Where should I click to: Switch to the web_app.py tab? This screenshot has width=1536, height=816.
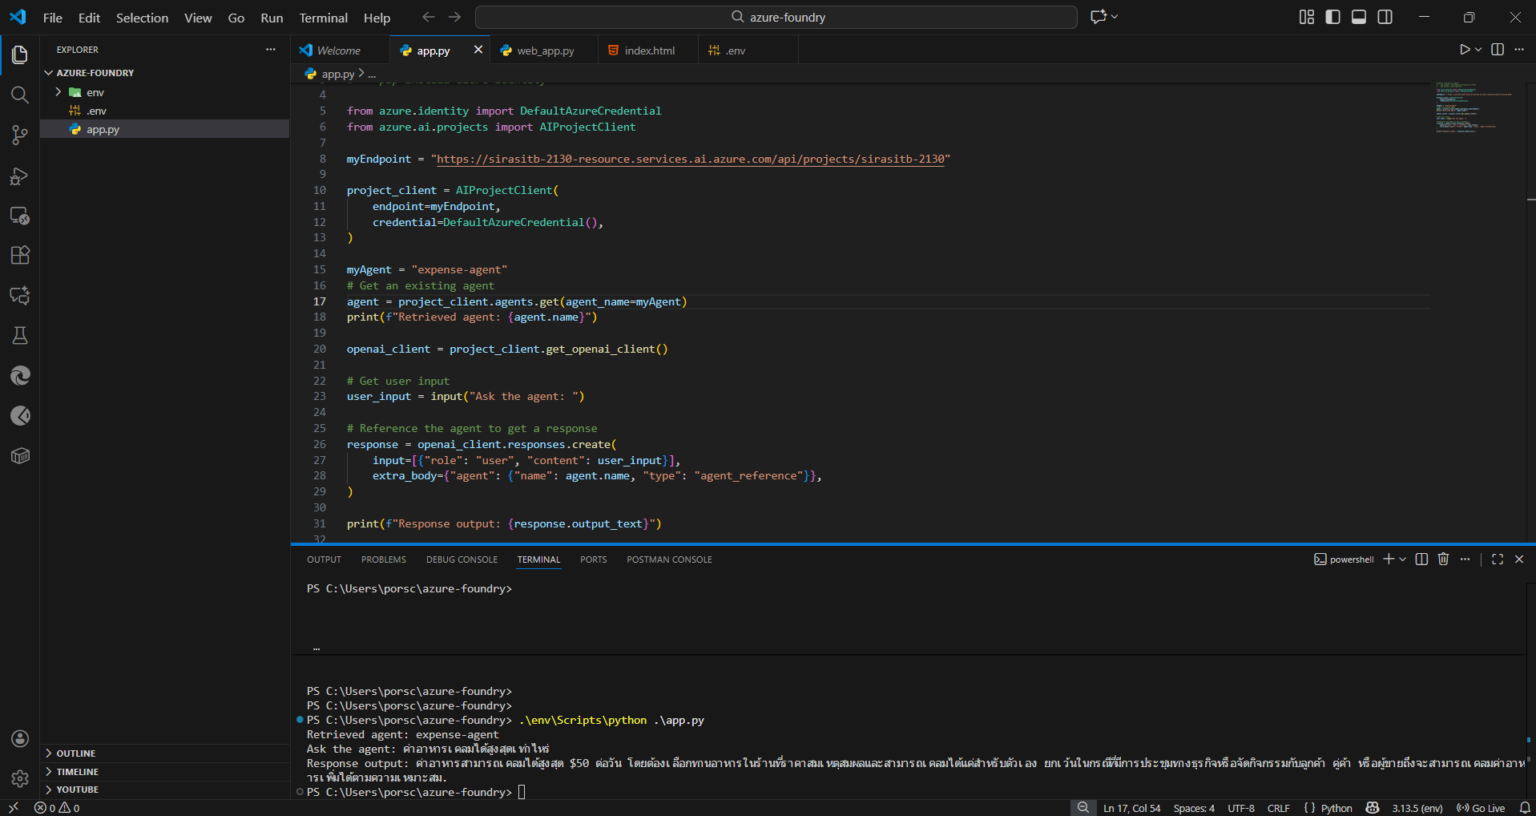tap(543, 49)
